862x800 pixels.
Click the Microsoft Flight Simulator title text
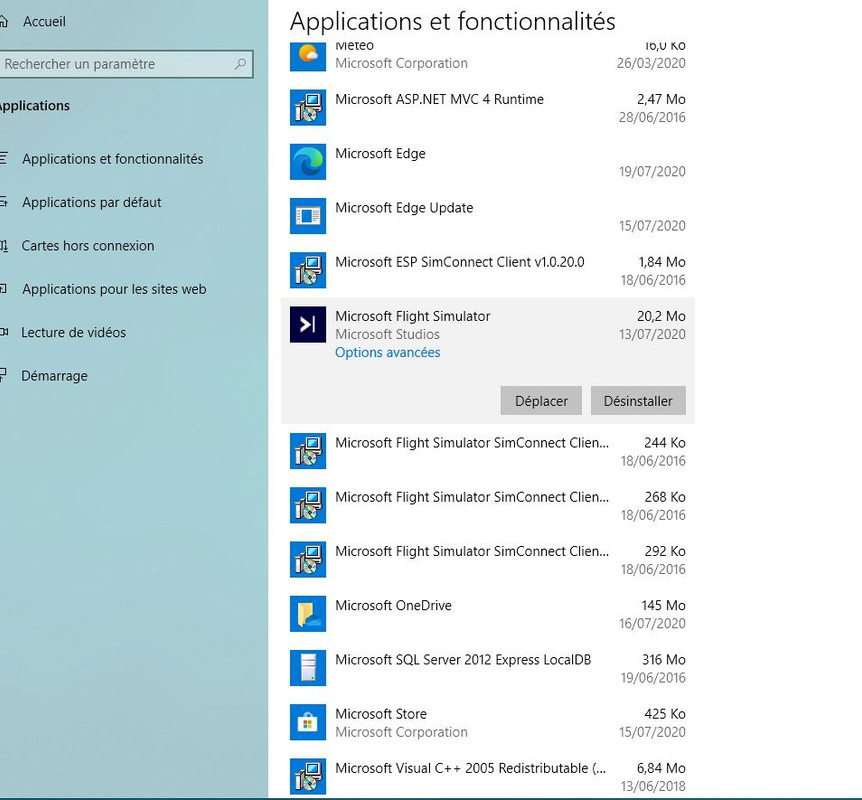pyautogui.click(x=413, y=316)
